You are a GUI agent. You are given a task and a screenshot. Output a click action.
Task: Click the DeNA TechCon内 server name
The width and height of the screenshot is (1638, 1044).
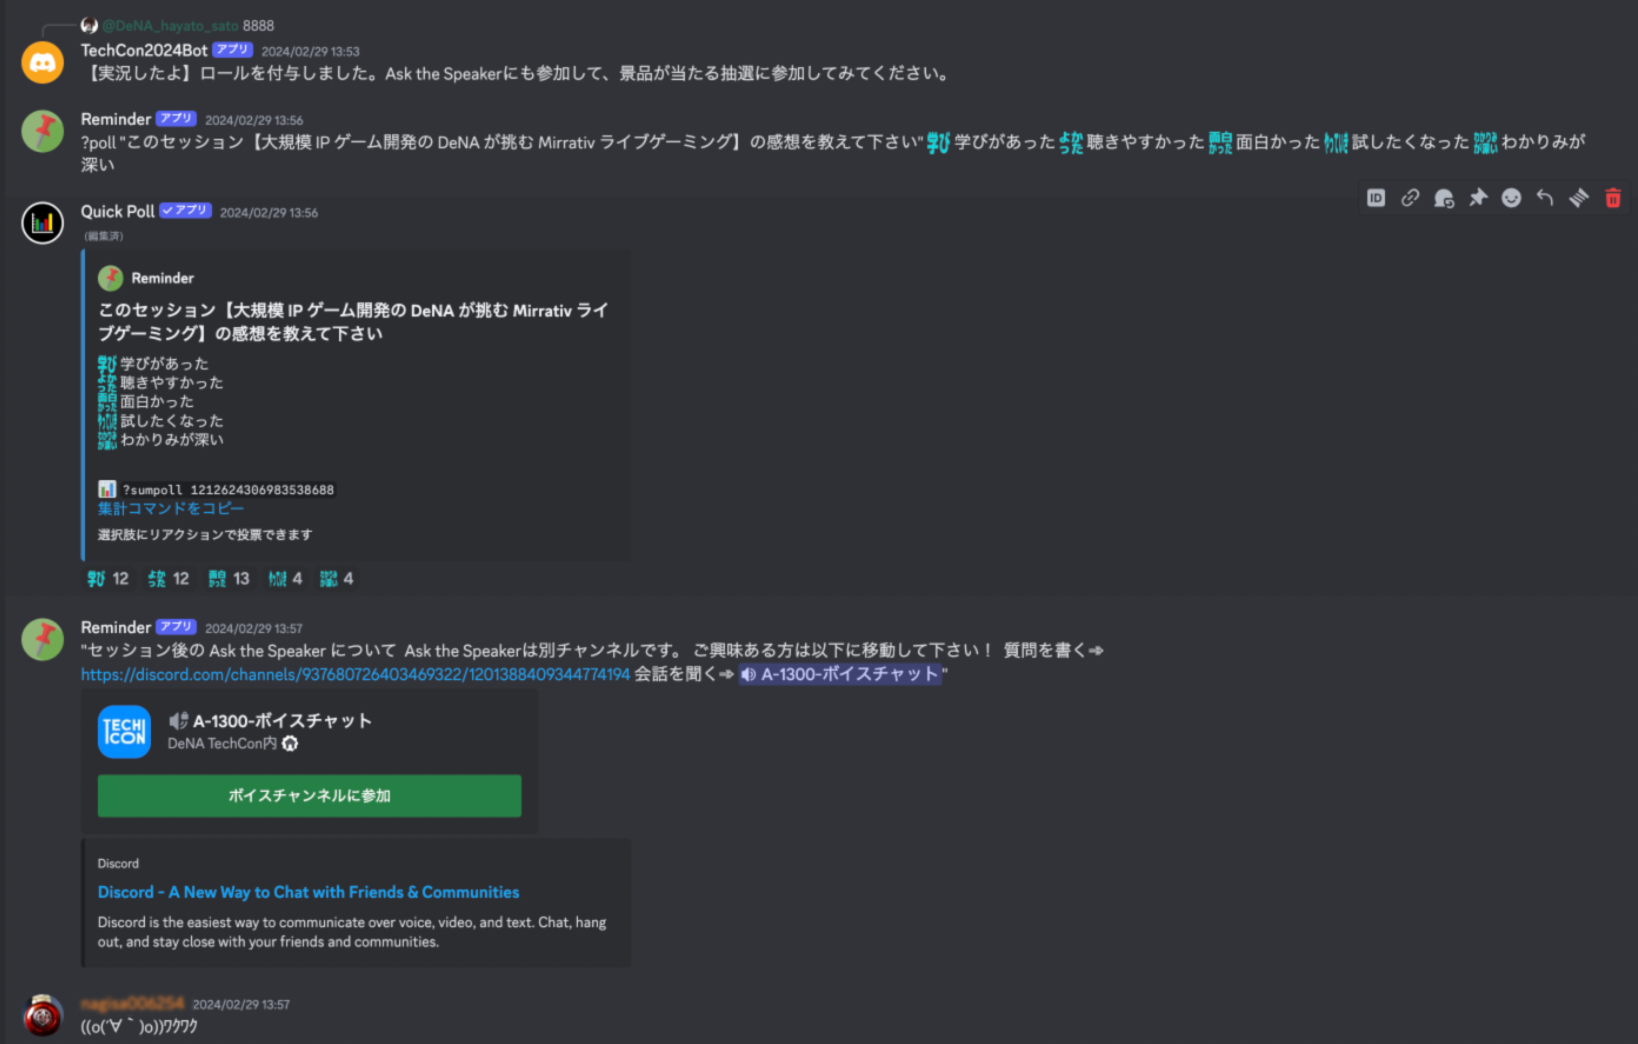tap(222, 743)
